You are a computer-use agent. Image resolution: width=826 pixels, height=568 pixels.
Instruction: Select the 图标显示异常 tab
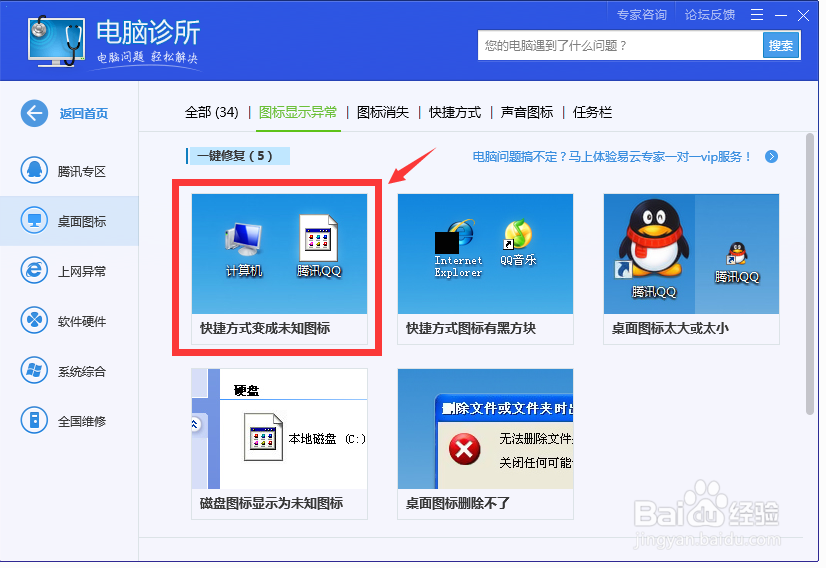pos(298,112)
